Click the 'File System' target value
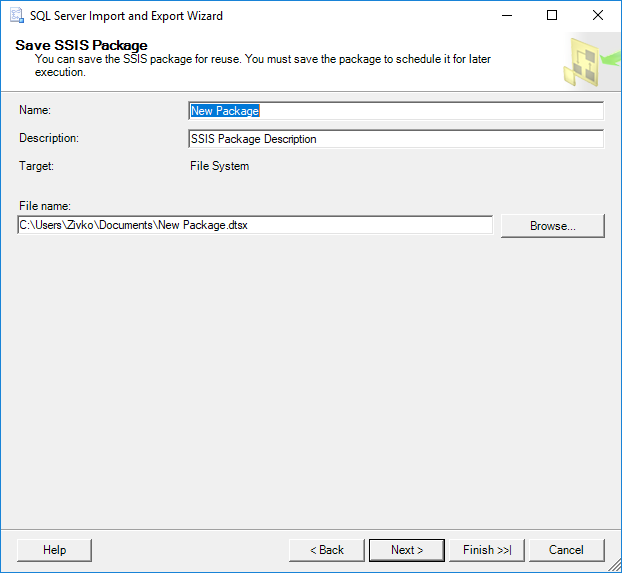The width and height of the screenshot is (622, 573). coord(219,166)
